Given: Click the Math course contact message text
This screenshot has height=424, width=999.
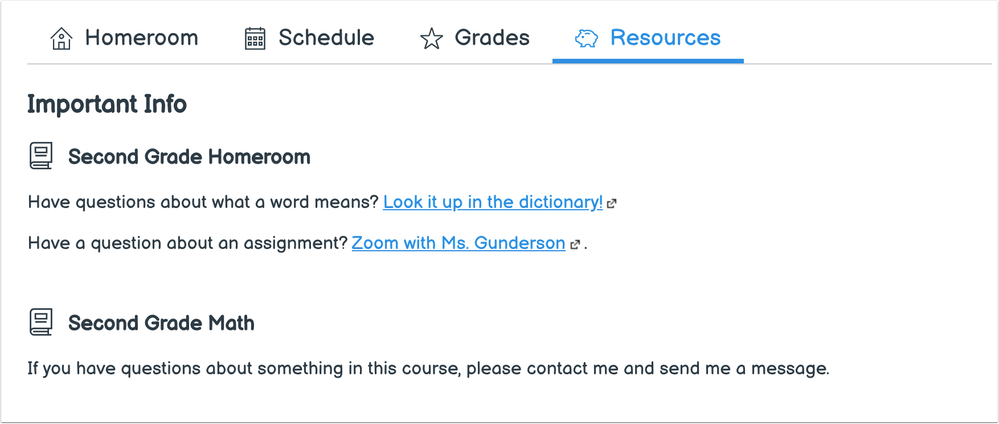Looking at the screenshot, I should pyautogui.click(x=428, y=369).
